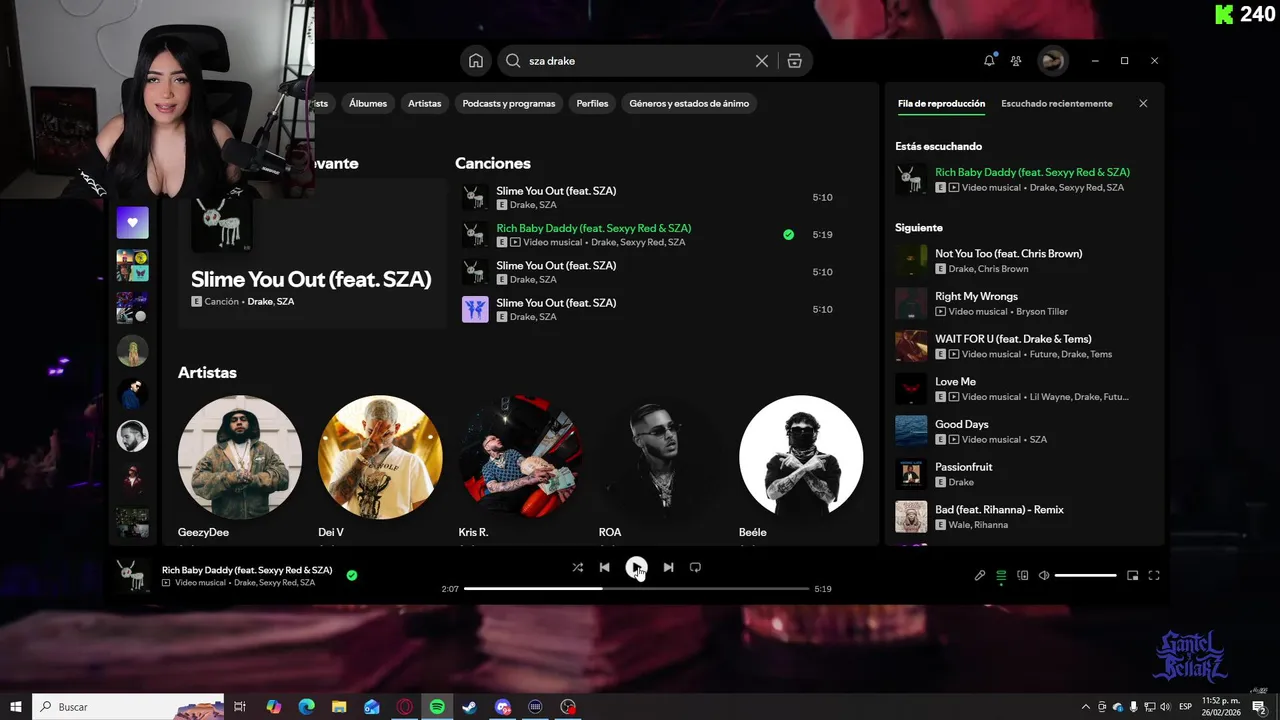
Task: Click Not You Too in the queue
Action: (x=1025, y=261)
